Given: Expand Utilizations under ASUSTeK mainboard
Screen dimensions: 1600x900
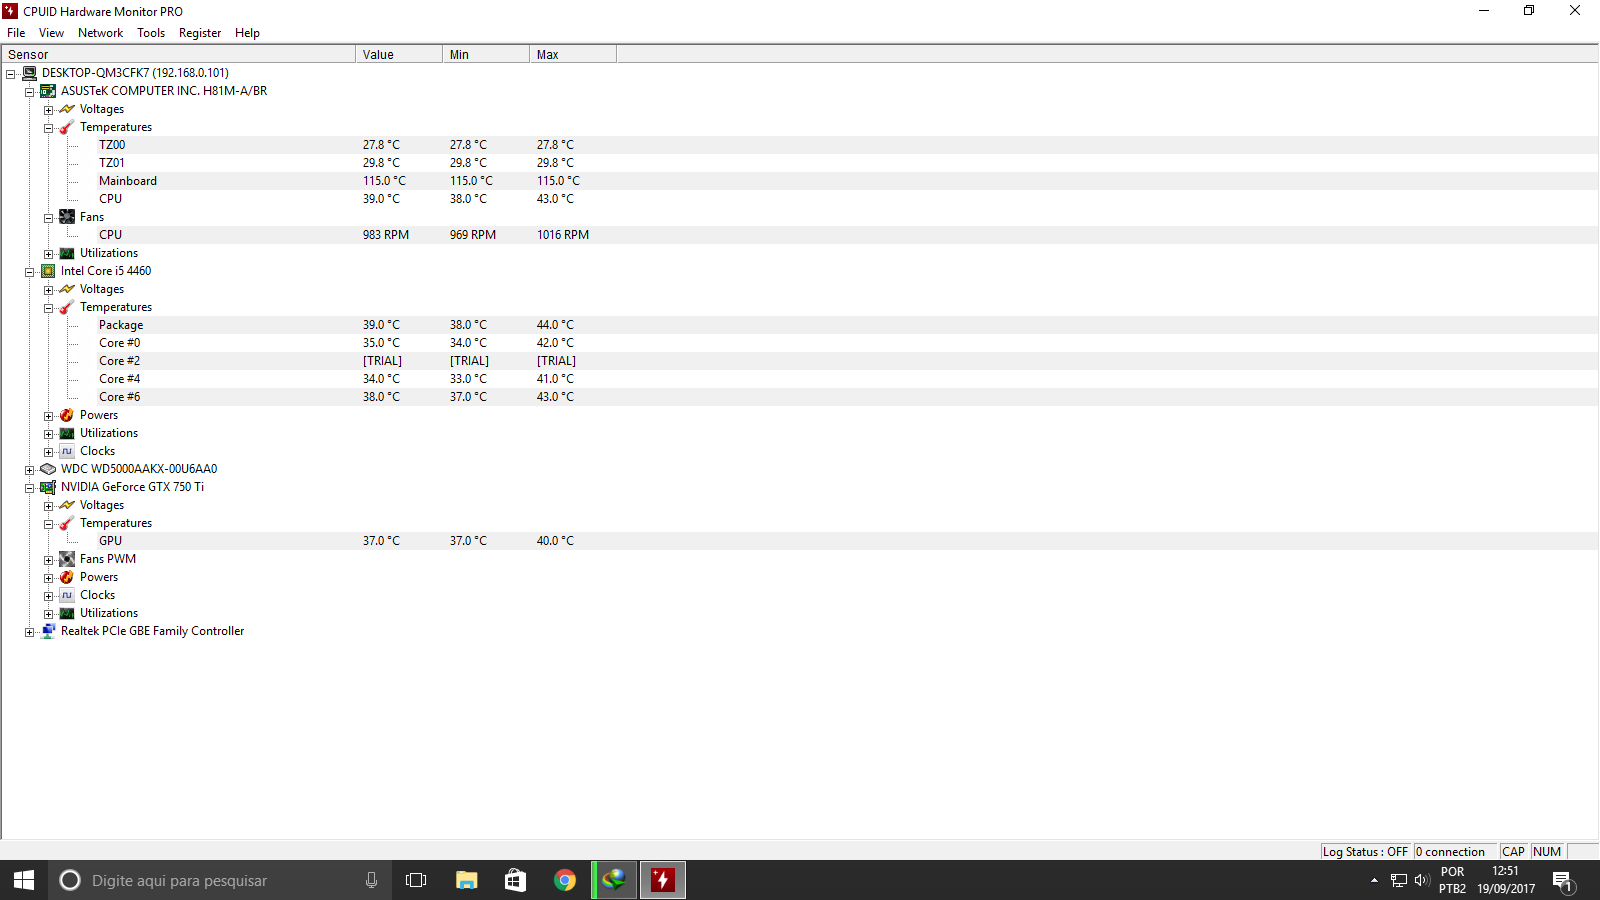Looking at the screenshot, I should coord(48,254).
